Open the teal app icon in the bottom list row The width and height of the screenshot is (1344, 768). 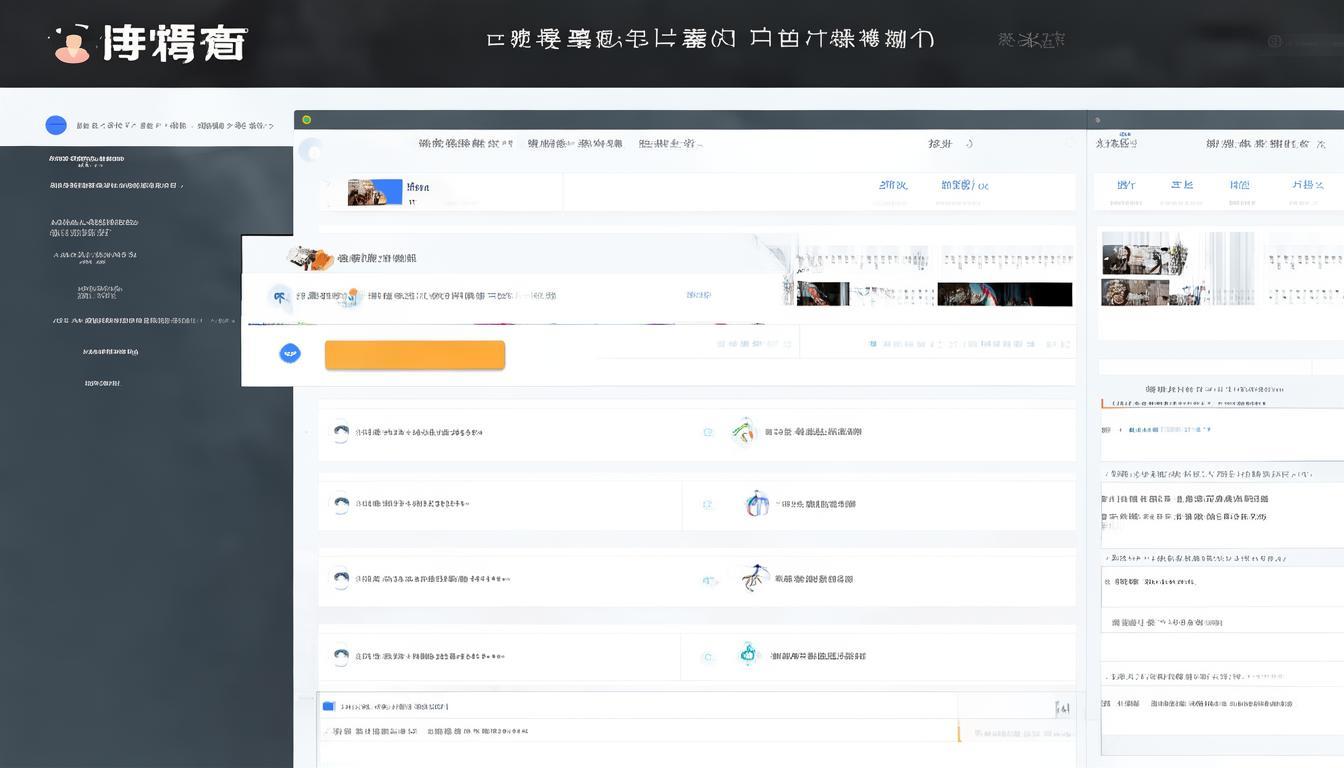point(748,655)
